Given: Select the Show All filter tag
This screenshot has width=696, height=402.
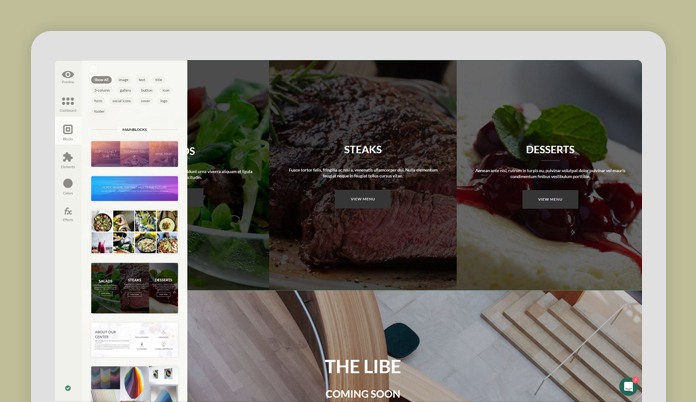Looking at the screenshot, I should point(101,80).
